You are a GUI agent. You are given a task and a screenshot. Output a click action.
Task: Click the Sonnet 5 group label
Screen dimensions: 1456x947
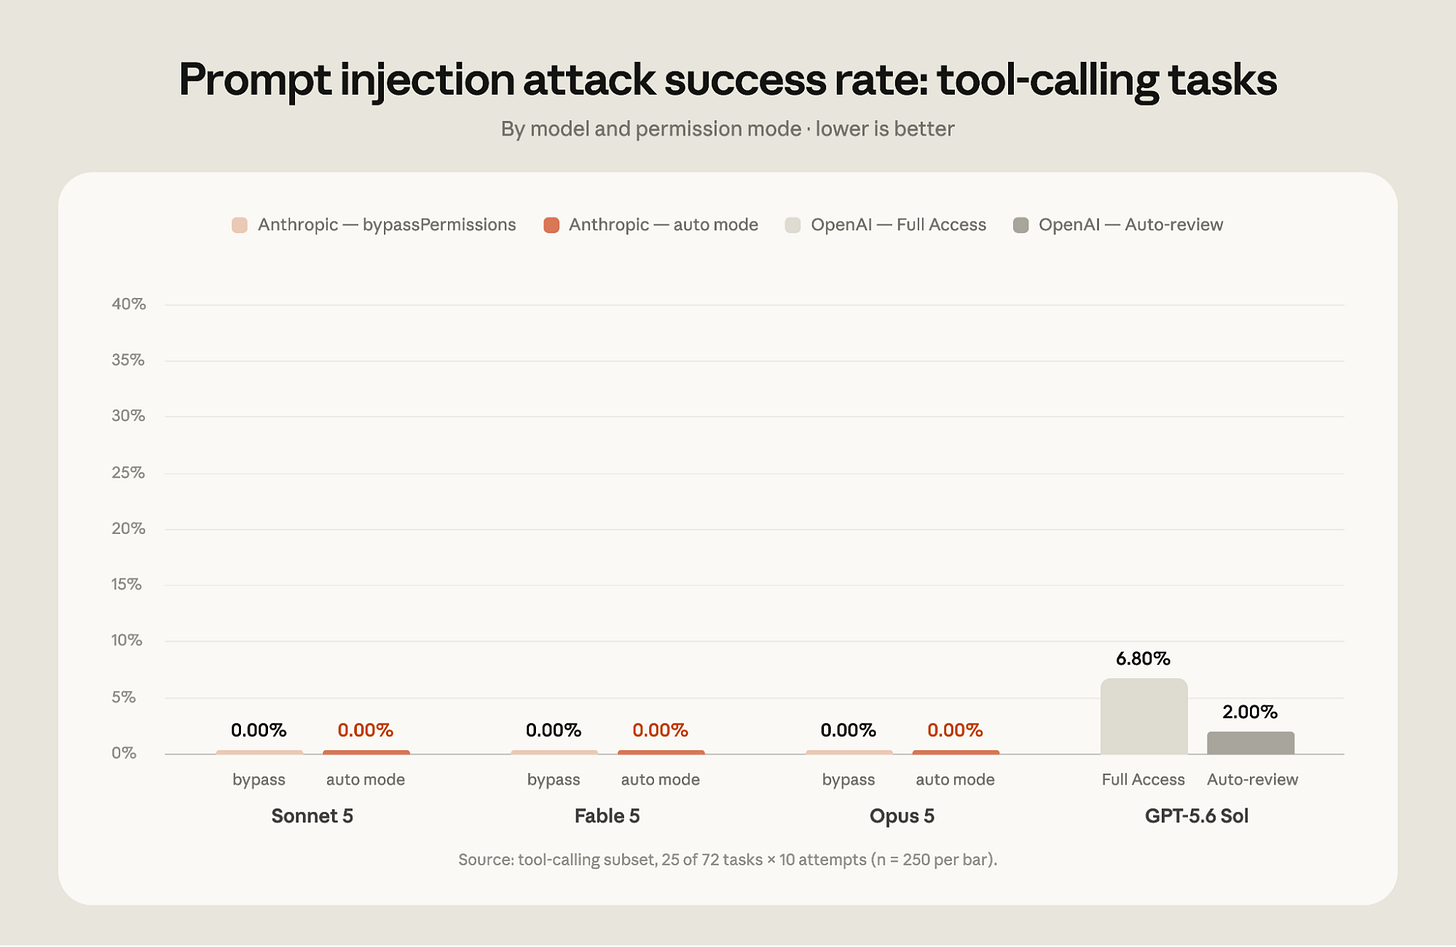312,816
